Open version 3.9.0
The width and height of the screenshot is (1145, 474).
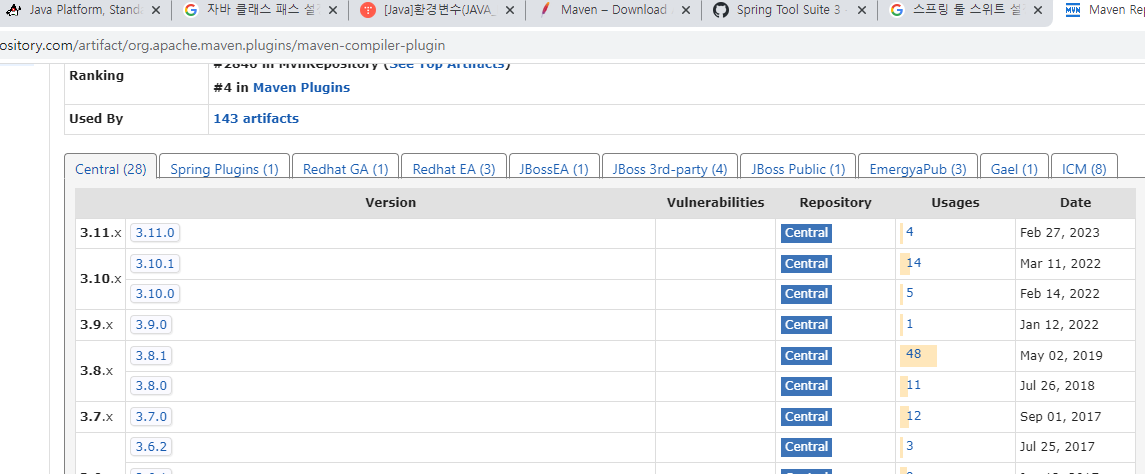pos(151,324)
